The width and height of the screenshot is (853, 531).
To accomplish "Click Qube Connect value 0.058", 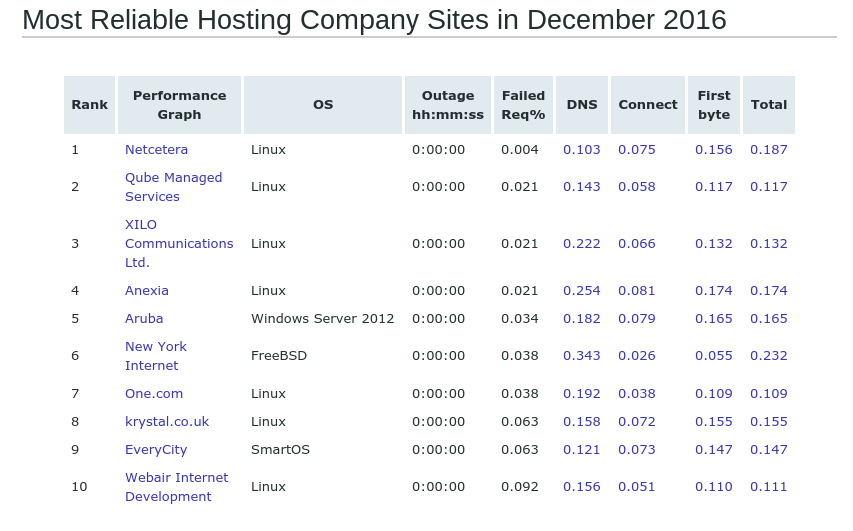I will tap(636, 187).
